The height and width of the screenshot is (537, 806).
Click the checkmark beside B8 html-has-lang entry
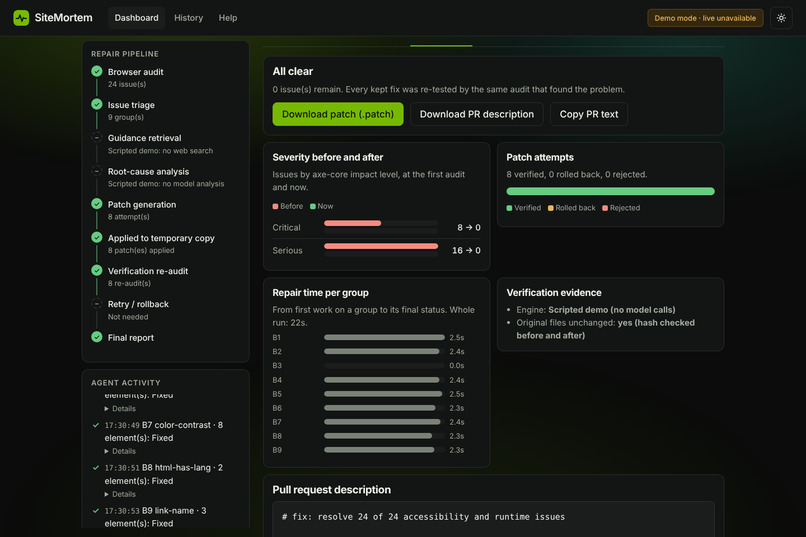[x=96, y=468]
